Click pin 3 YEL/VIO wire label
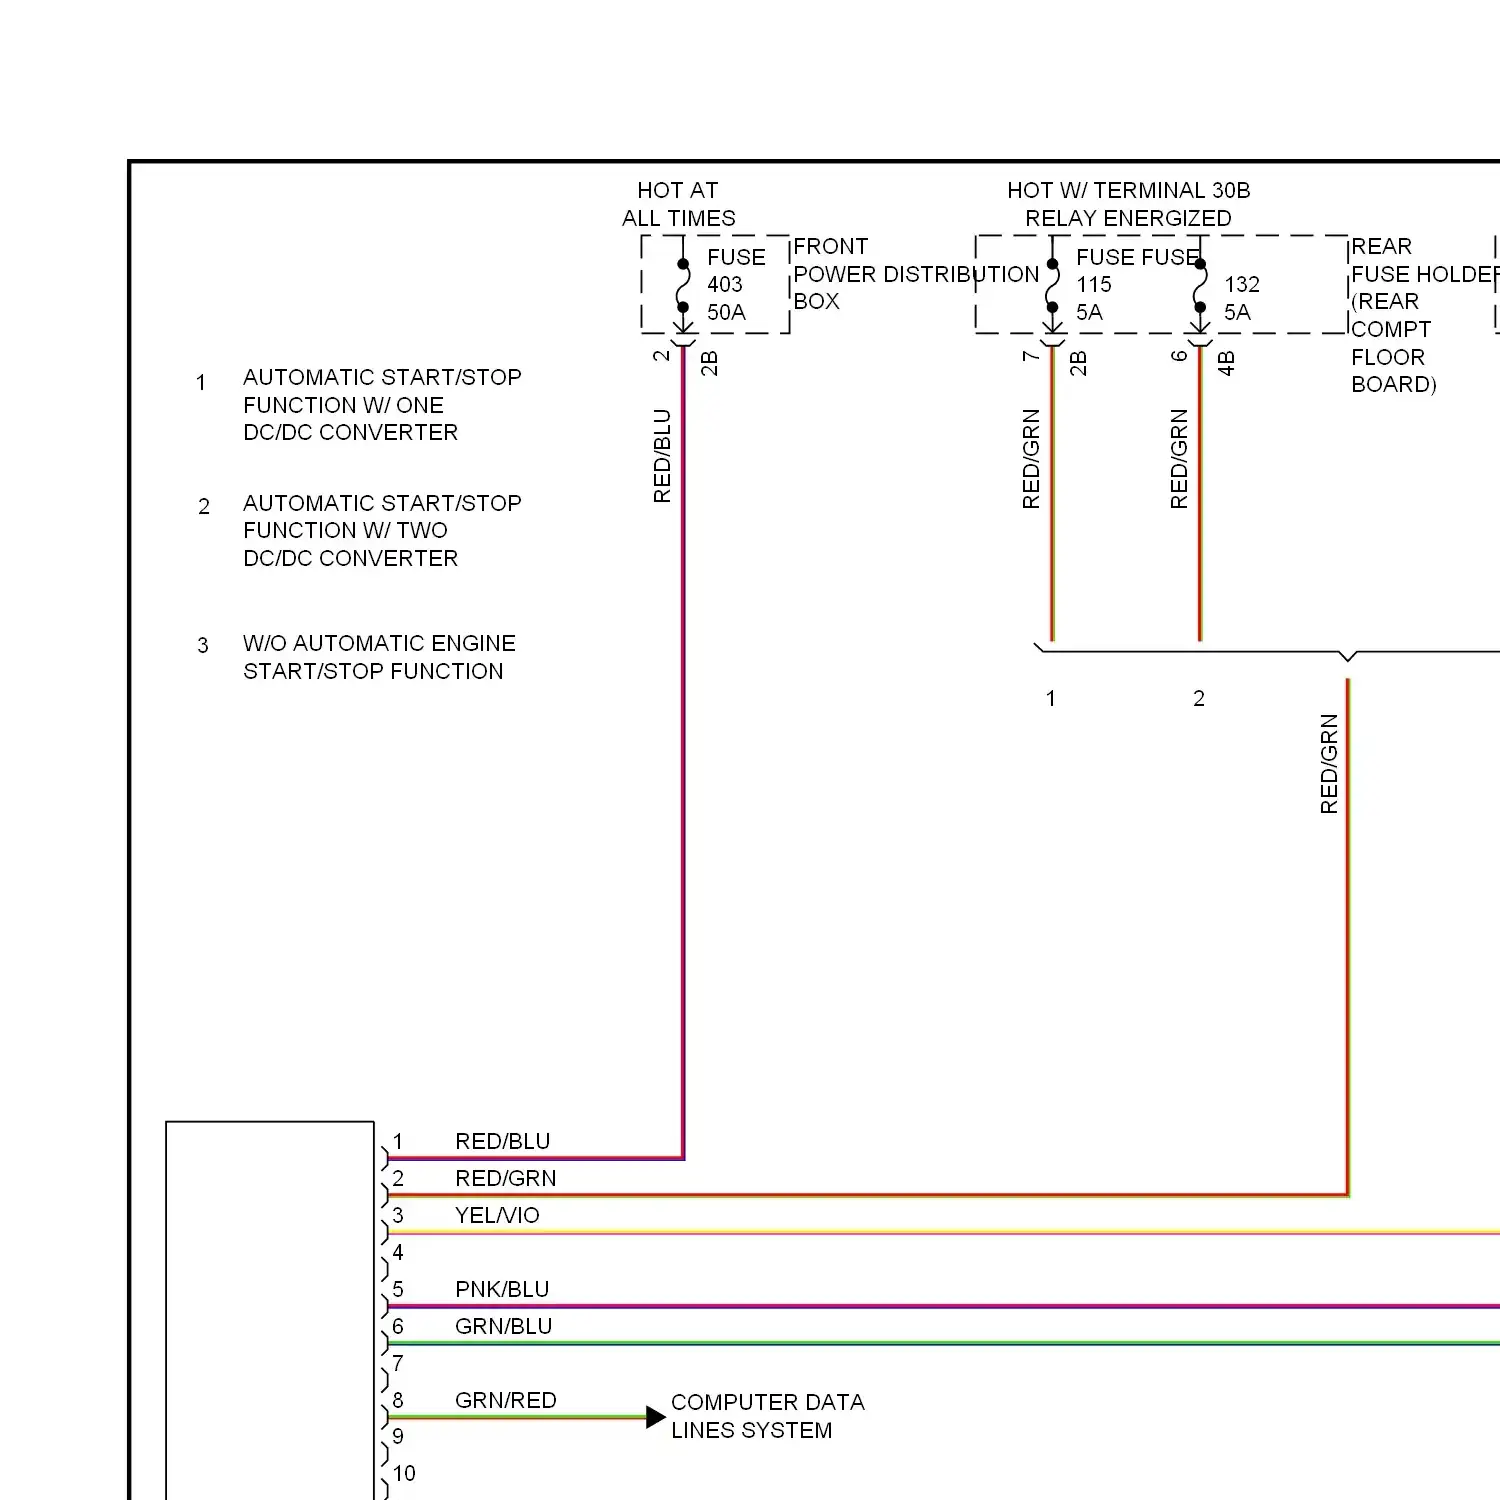This screenshot has height=1500, width=1500. [x=497, y=1215]
